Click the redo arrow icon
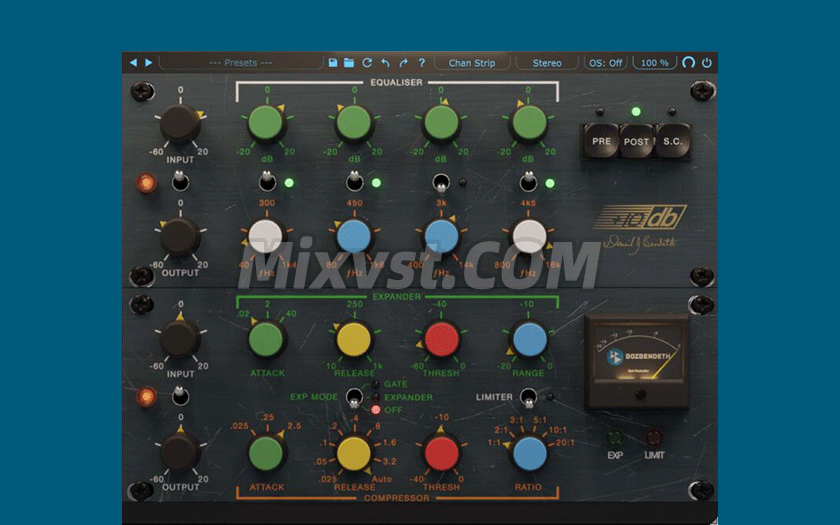This screenshot has height=525, width=840. point(403,63)
